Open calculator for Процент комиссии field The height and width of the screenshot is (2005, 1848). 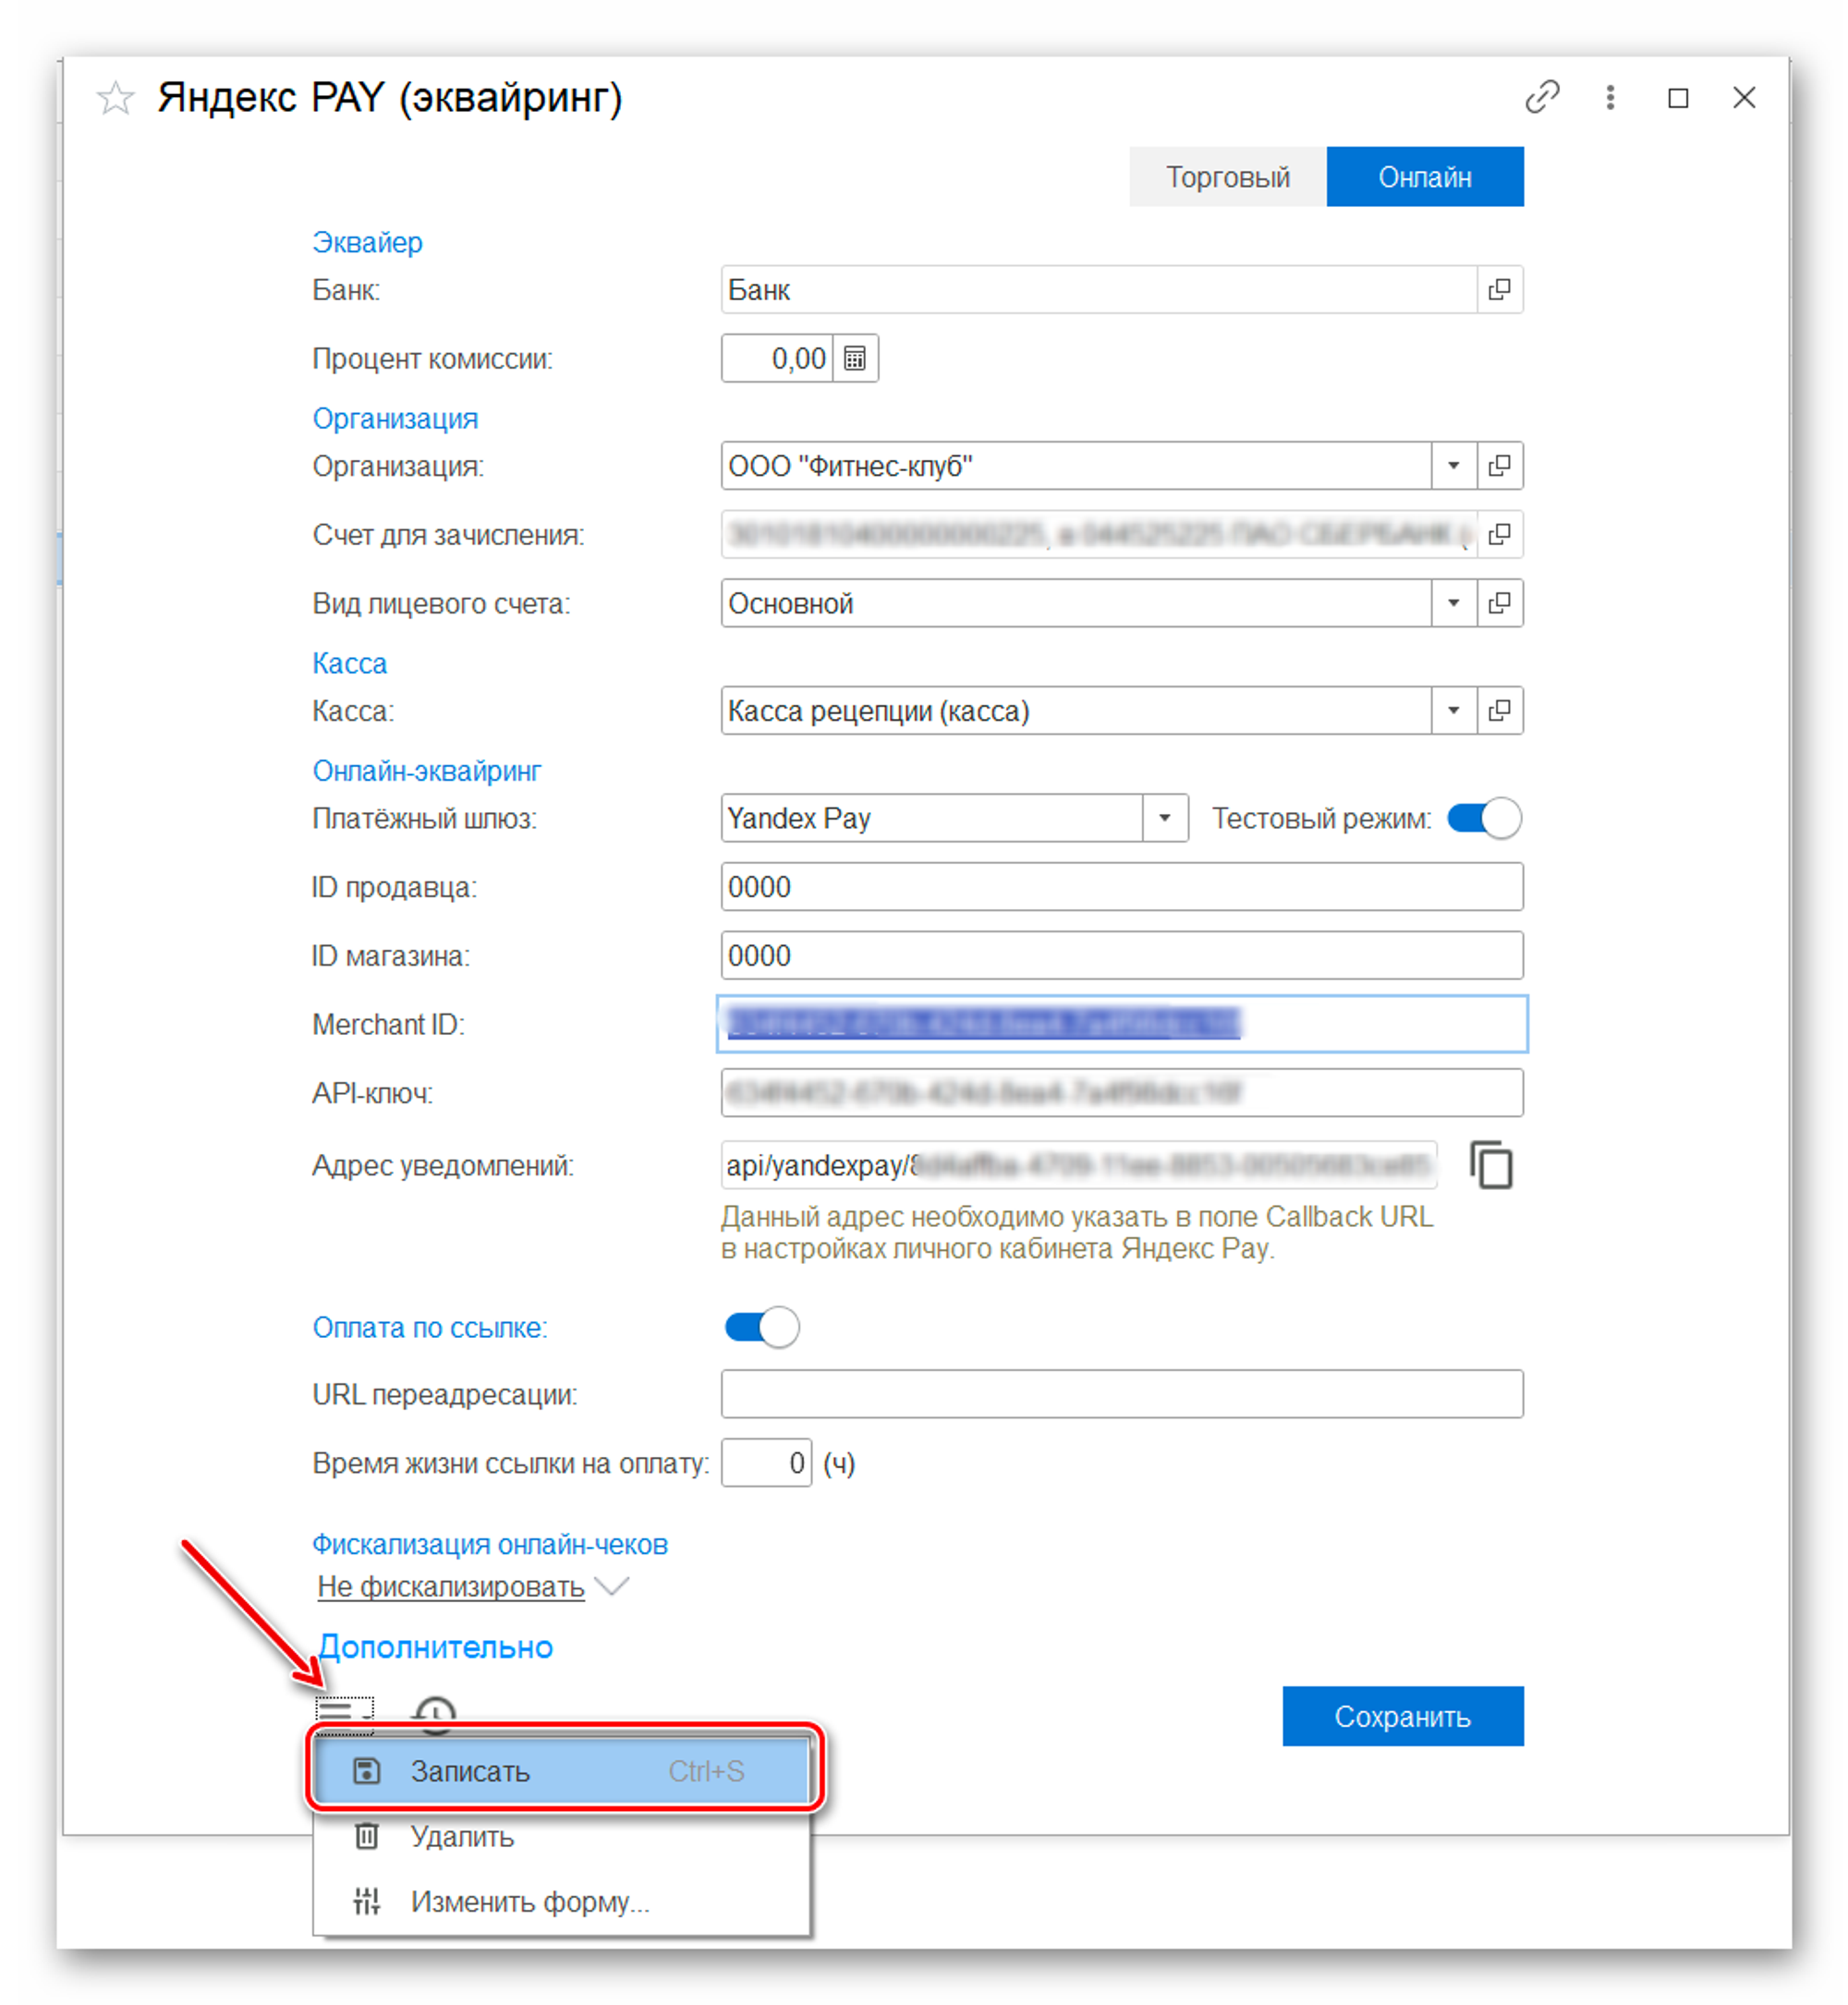pyautogui.click(x=855, y=358)
